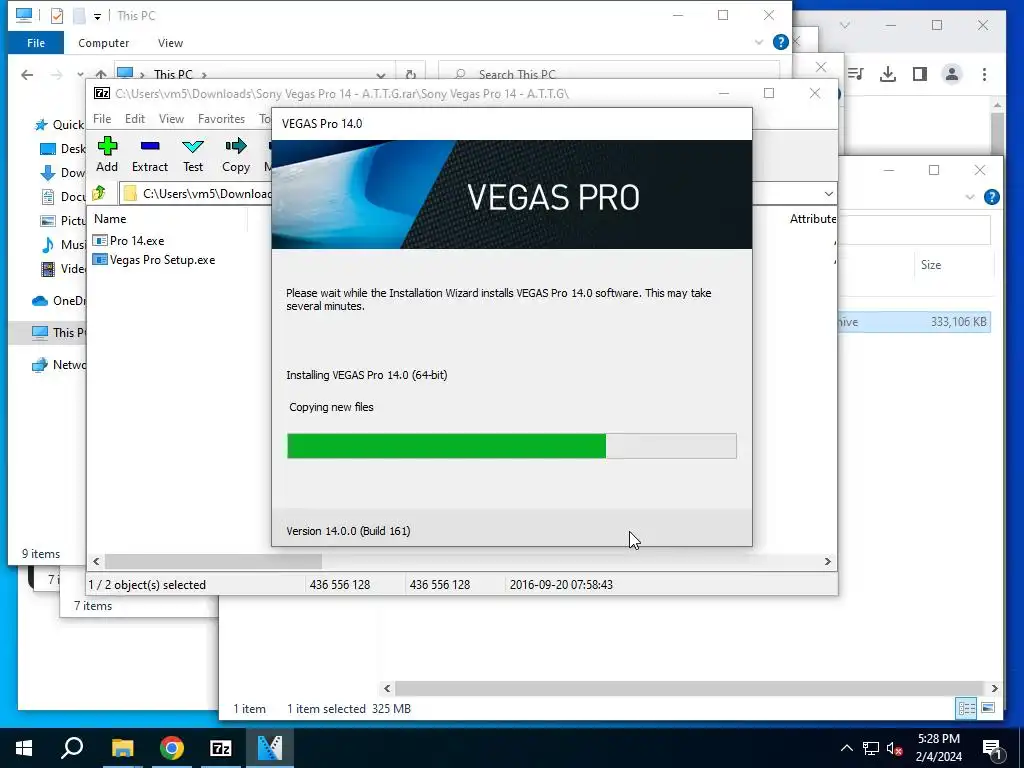The image size is (1024, 768).
Task: Select the 333,106 KB archive row
Action: [914, 322]
